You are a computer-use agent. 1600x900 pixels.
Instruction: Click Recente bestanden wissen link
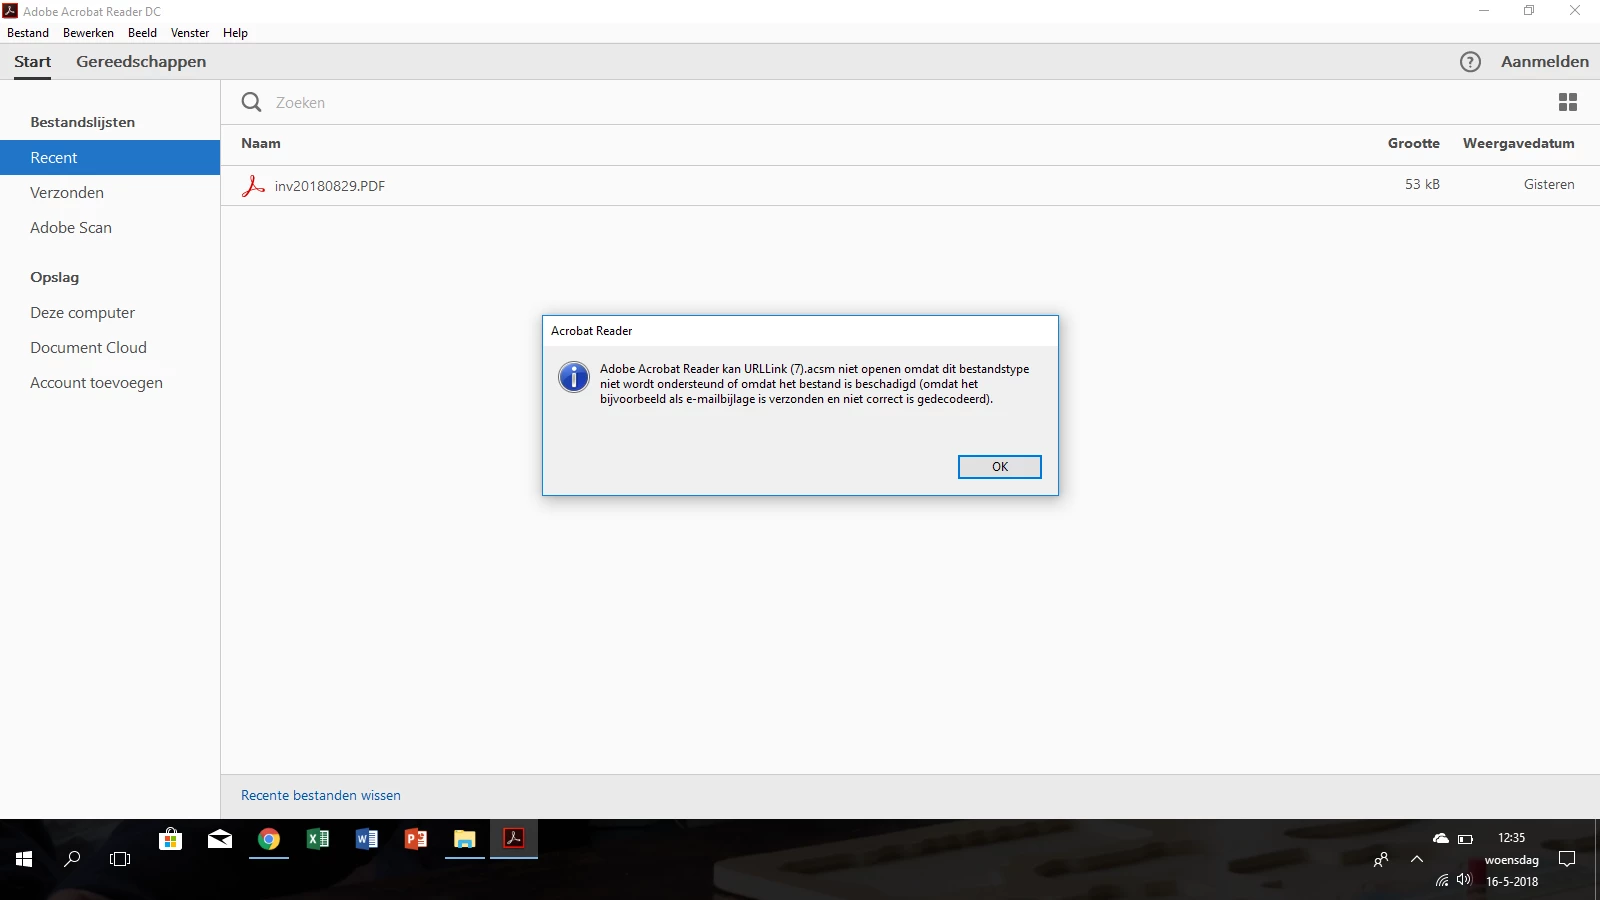pos(320,796)
